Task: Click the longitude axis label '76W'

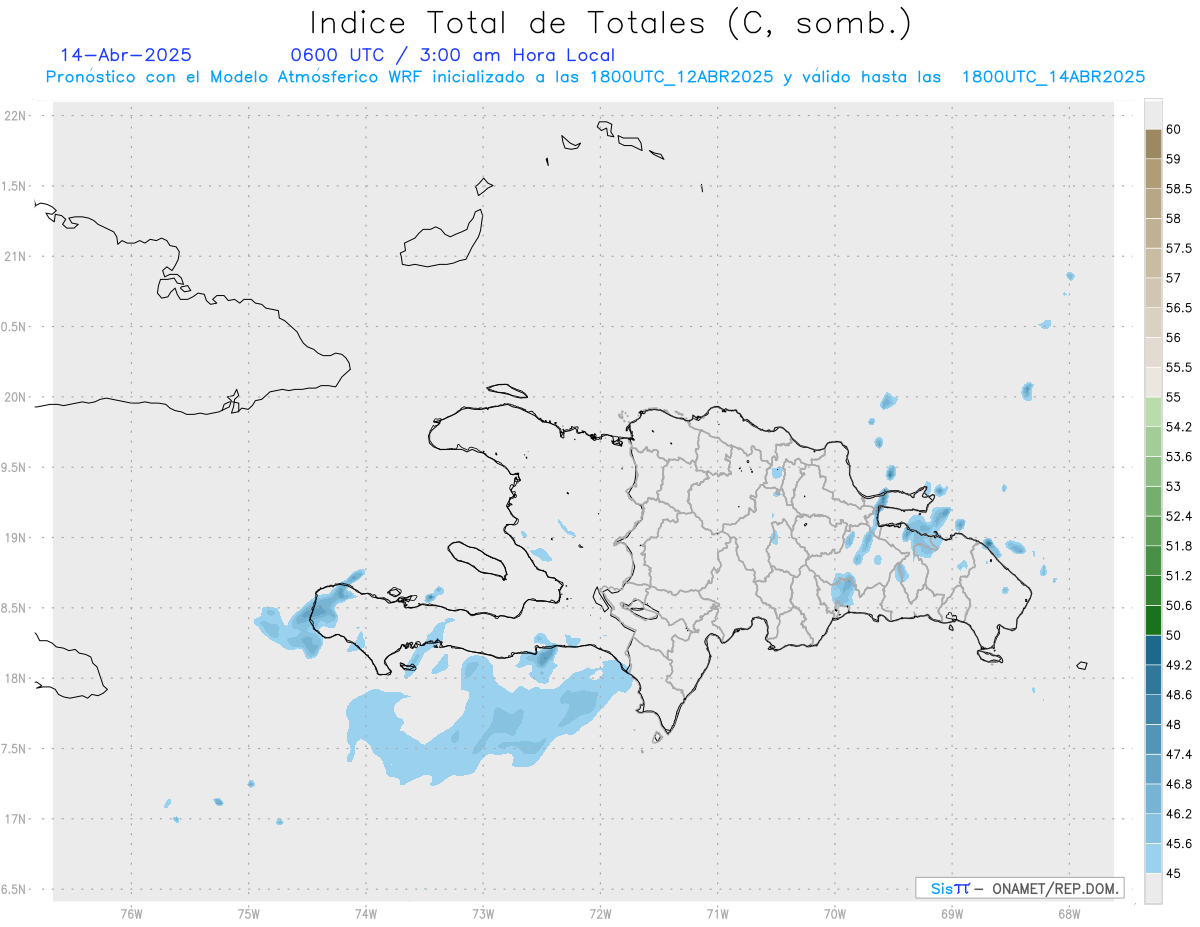Action: pyautogui.click(x=131, y=913)
